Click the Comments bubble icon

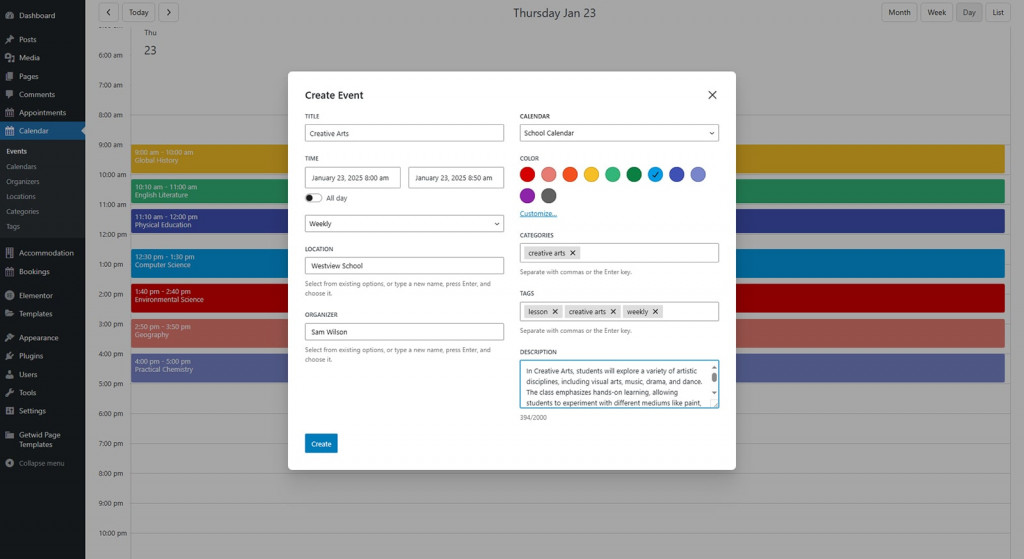click(x=9, y=94)
